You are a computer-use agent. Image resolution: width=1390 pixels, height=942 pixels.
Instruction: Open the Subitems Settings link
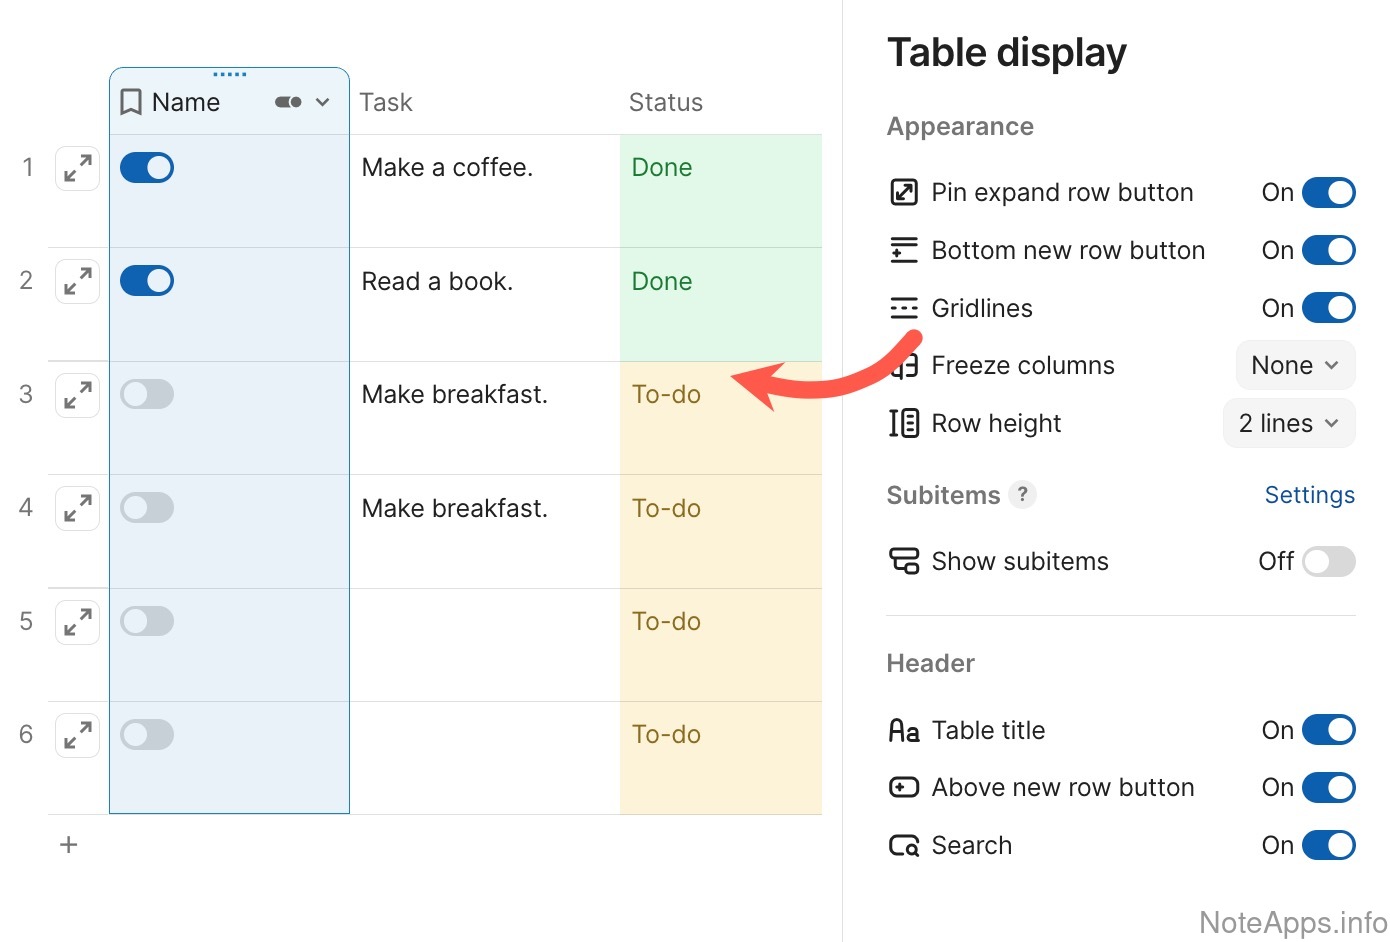click(x=1309, y=495)
